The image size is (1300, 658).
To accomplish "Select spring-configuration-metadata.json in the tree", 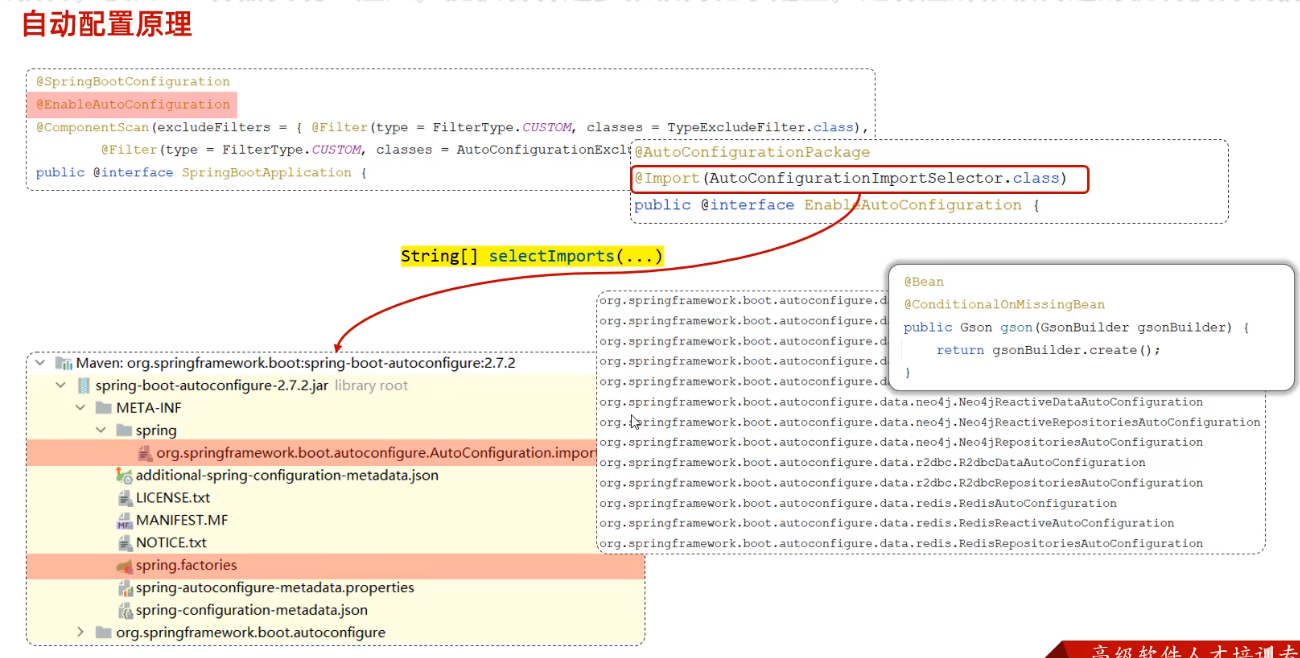I will click(x=251, y=610).
